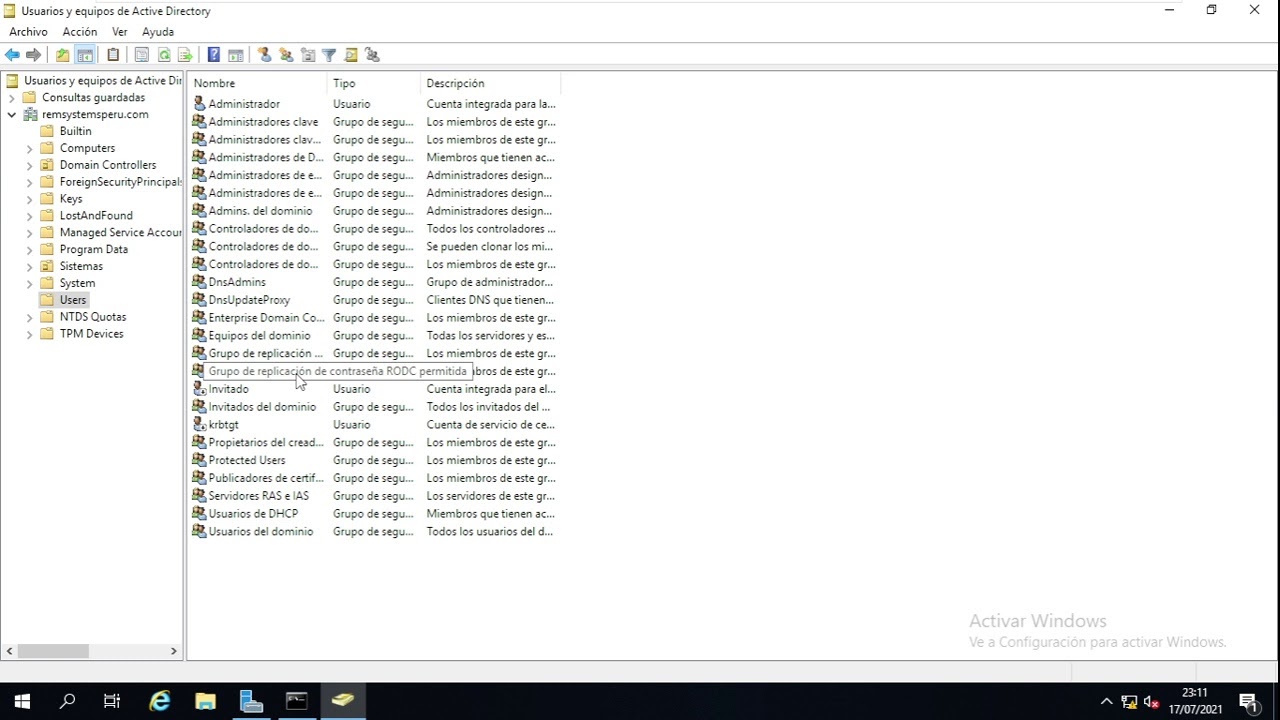Expand the Keys container
Image resolution: width=1280 pixels, height=720 pixels.
[30, 200]
